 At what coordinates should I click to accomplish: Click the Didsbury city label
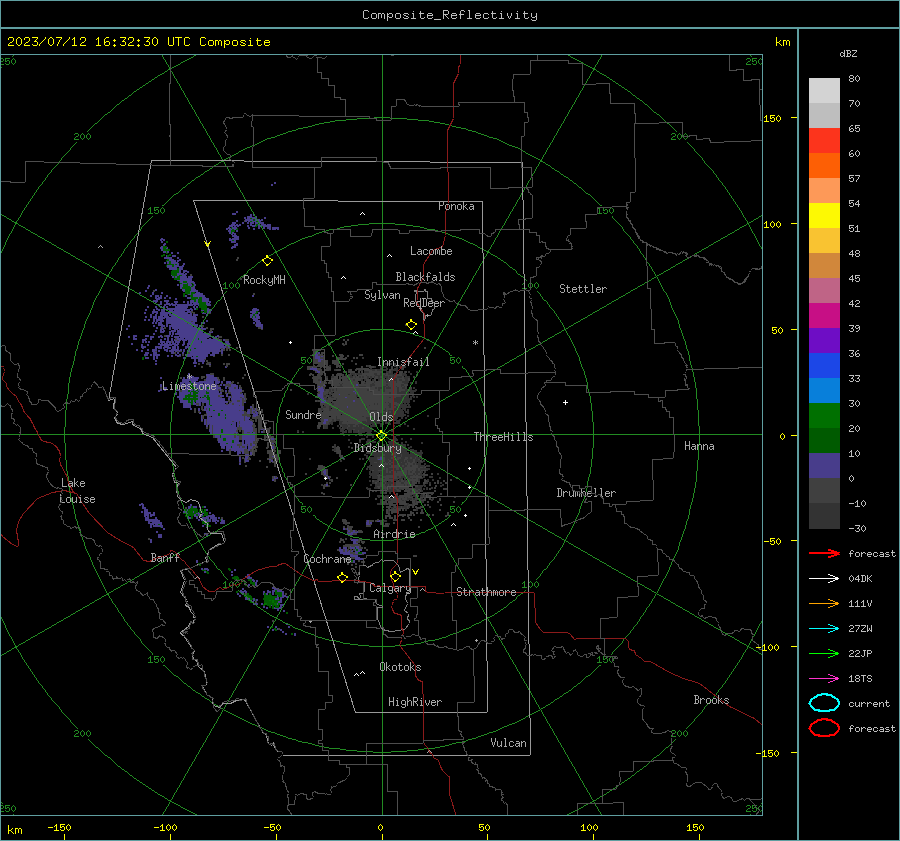tap(377, 448)
